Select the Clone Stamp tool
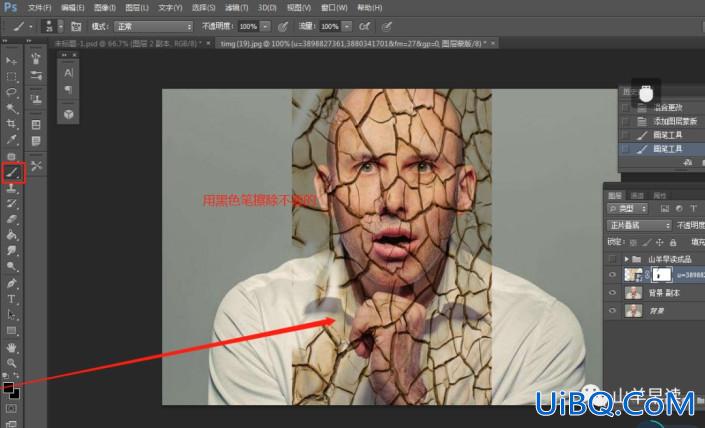The image size is (705, 428). pos(11,188)
